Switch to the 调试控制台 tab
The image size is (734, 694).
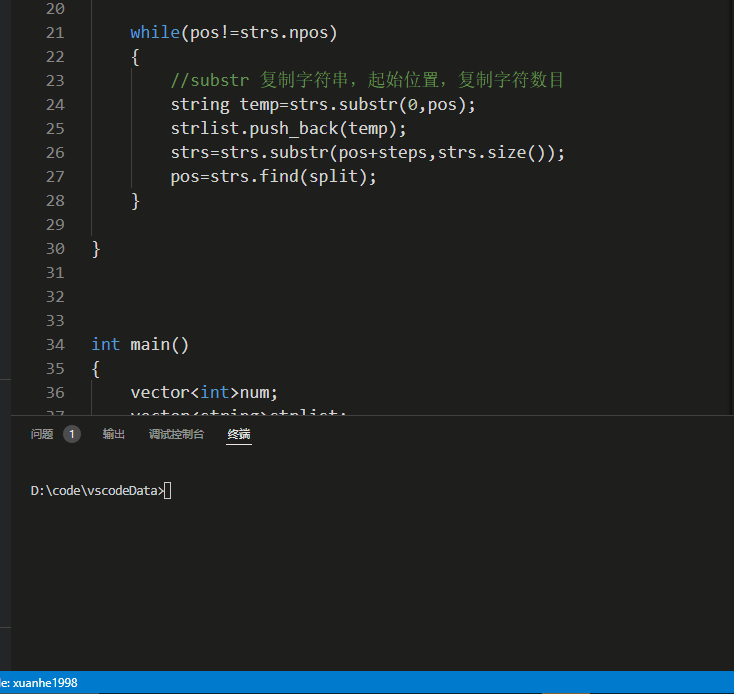176,434
